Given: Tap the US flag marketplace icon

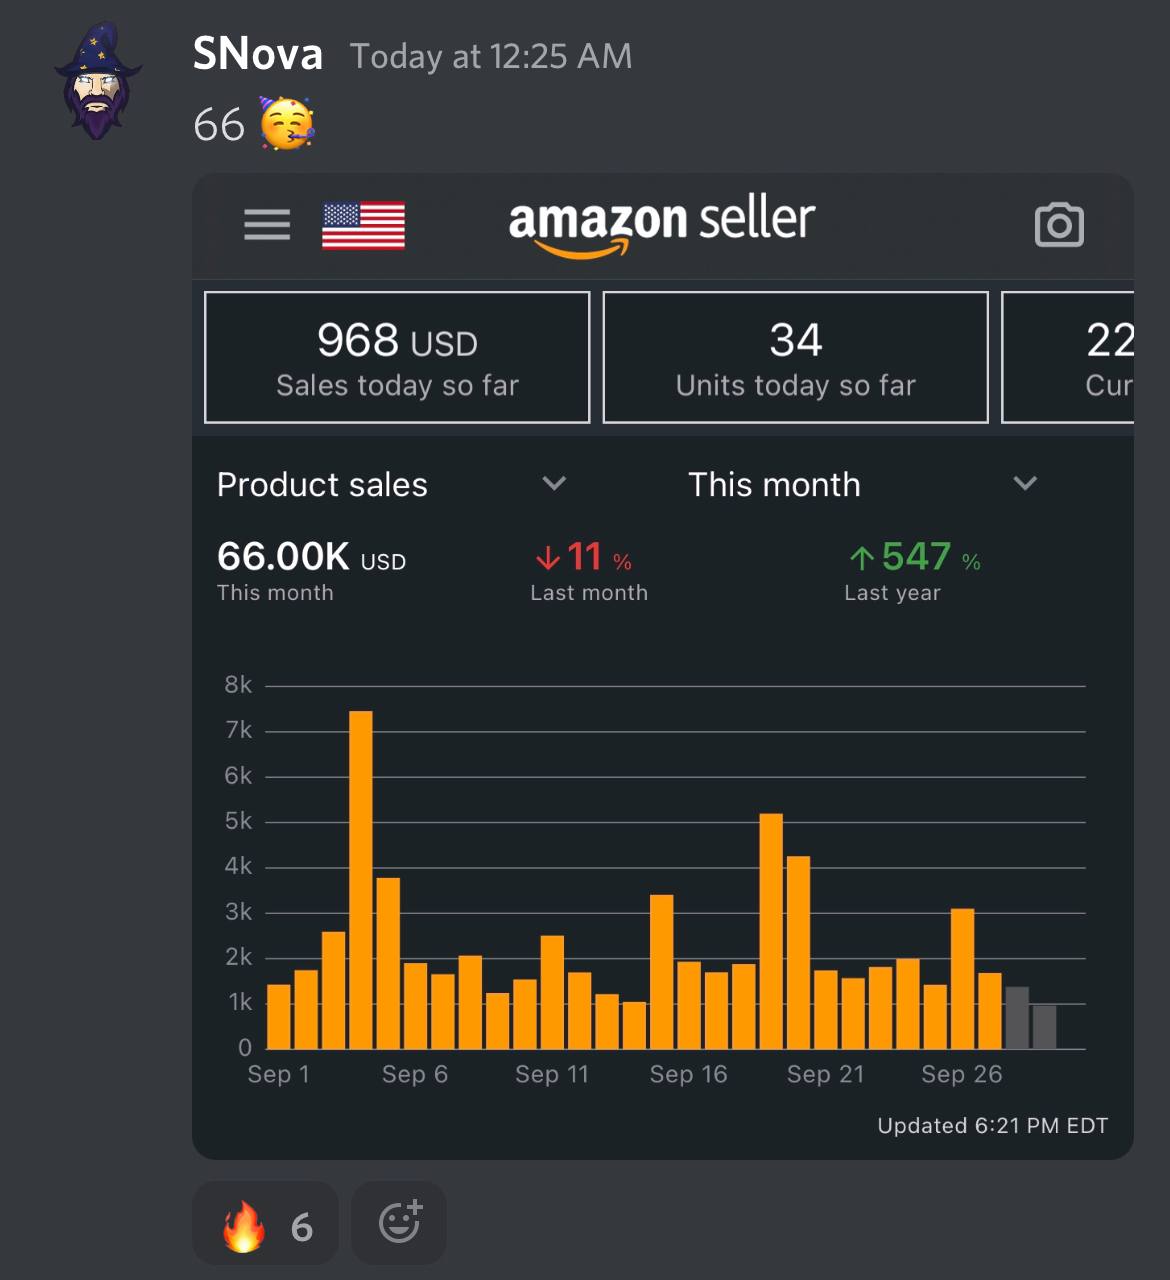Looking at the screenshot, I should click(x=363, y=225).
